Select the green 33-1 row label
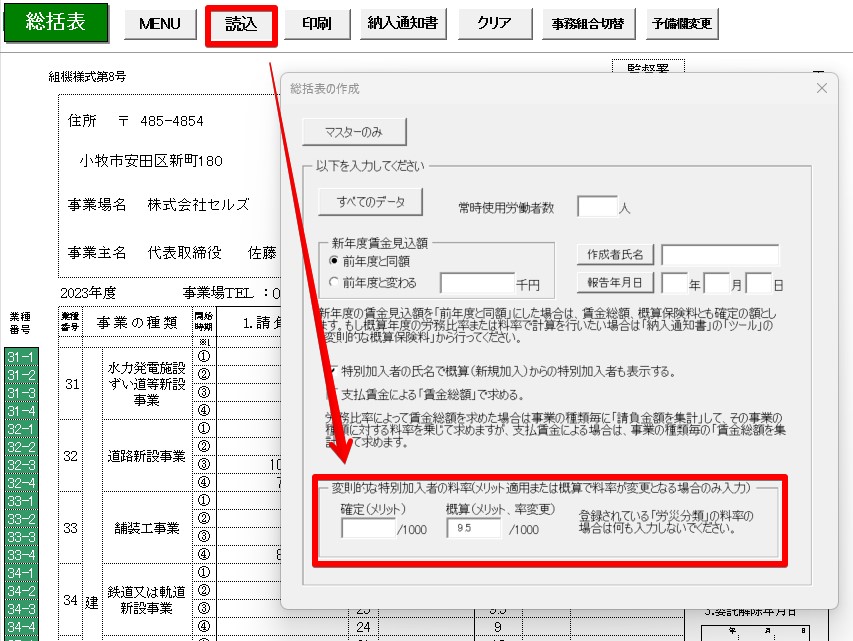This screenshot has height=641, width=853. (21, 501)
